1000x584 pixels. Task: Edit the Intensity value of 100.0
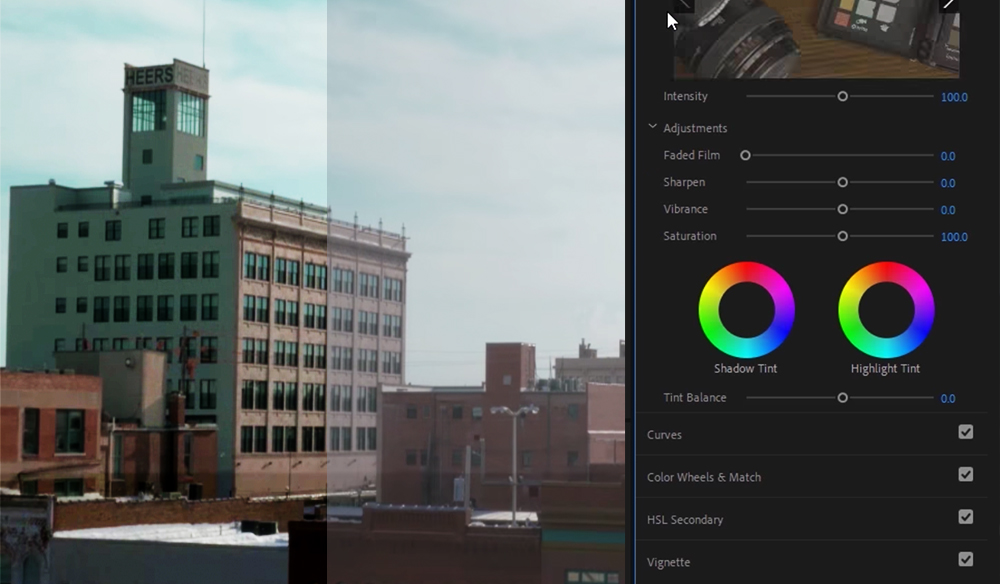click(x=954, y=96)
